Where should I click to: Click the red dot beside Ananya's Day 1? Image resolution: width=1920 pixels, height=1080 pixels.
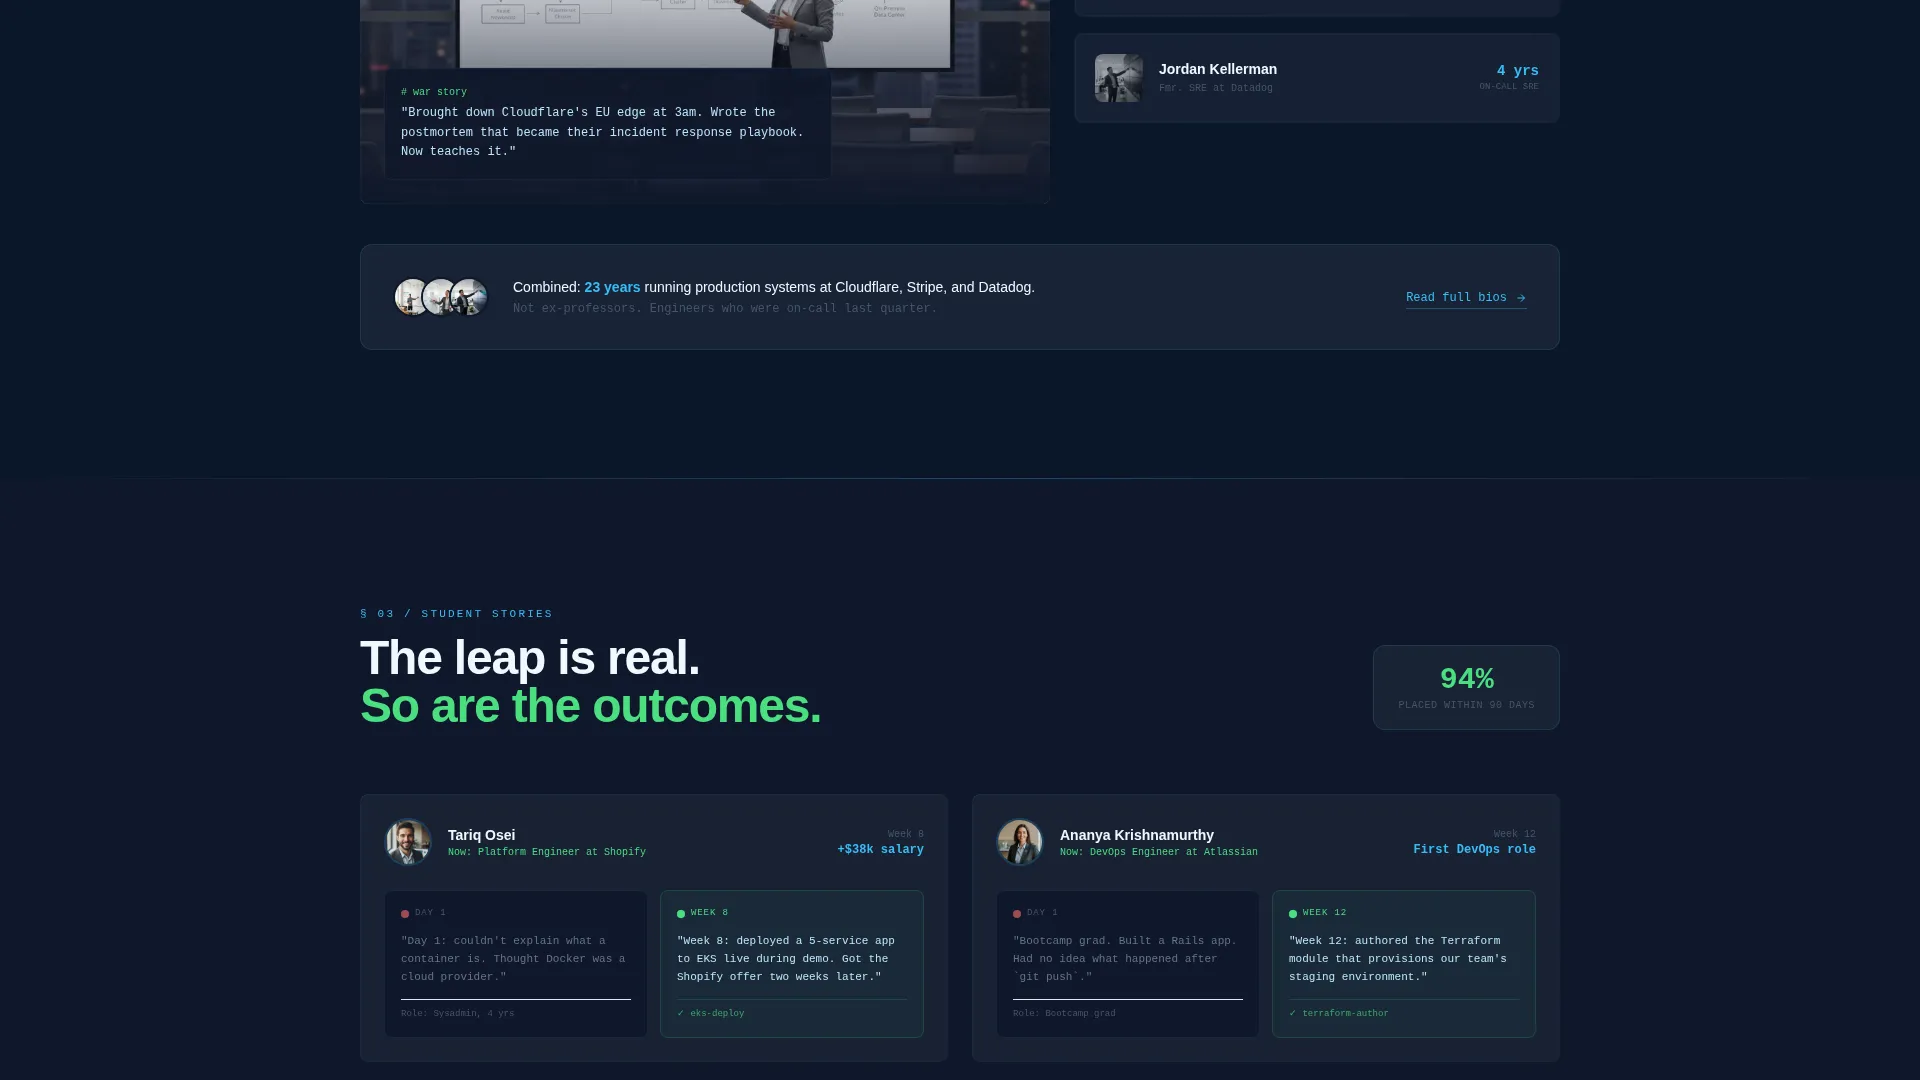[1017, 914]
